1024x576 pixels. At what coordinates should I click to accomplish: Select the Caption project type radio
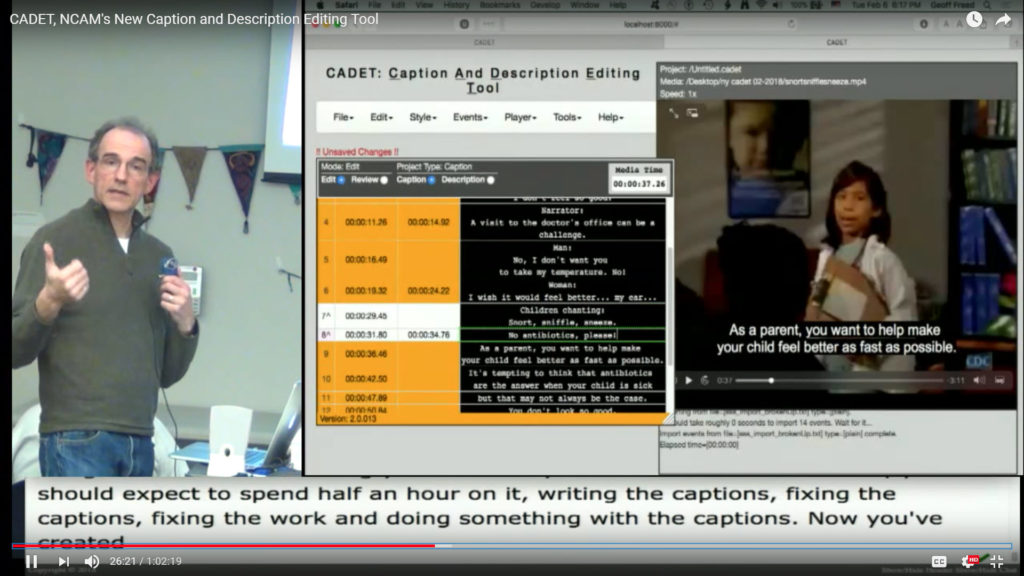tap(432, 180)
